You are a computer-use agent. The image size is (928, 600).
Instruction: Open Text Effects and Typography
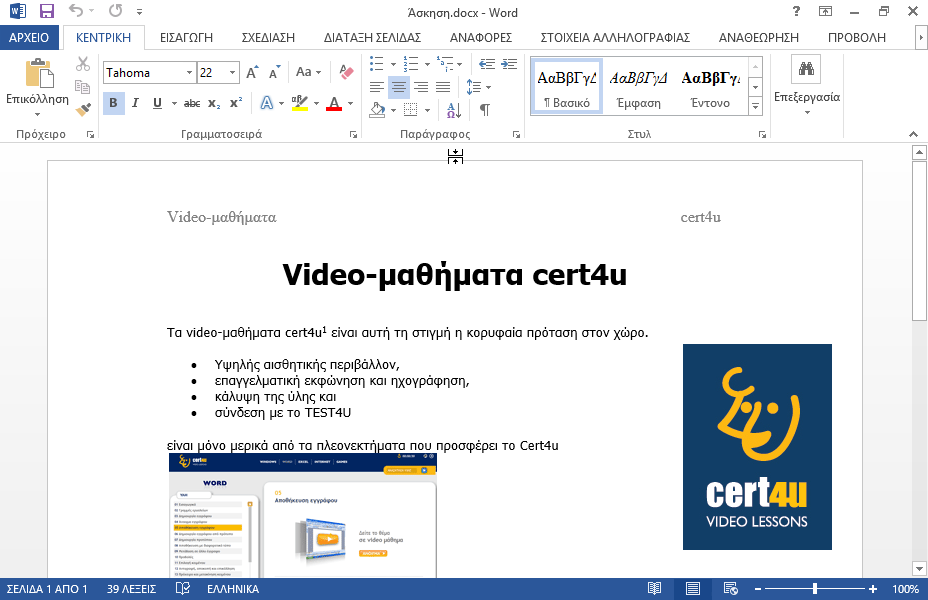(267, 104)
